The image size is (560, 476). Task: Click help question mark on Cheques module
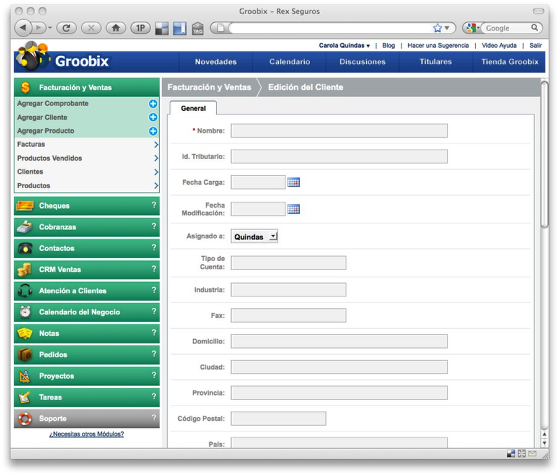click(154, 205)
